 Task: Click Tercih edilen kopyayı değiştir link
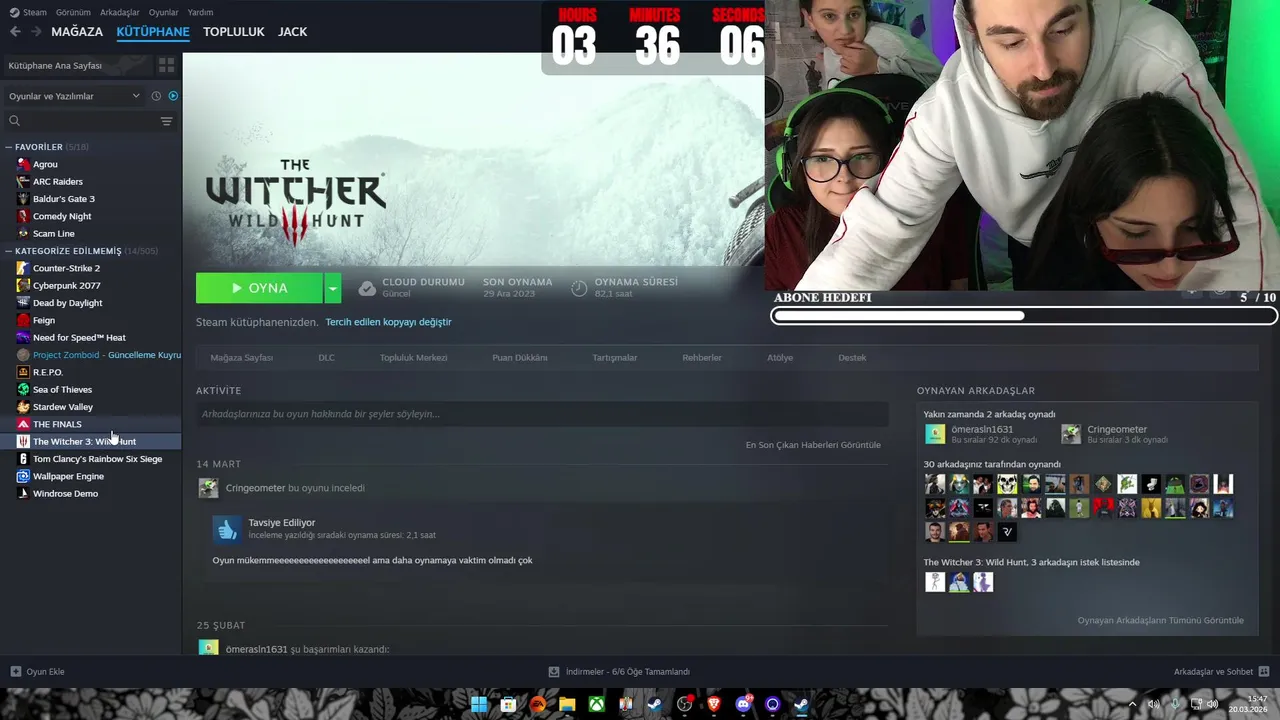coord(388,322)
